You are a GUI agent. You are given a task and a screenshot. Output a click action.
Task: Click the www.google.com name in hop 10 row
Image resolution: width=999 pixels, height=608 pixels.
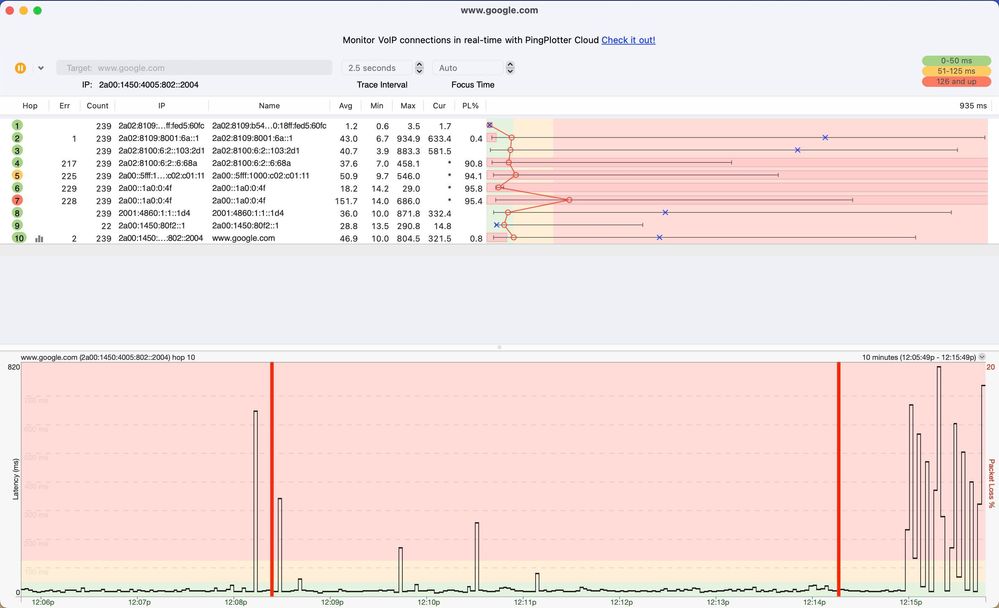click(x=243, y=238)
